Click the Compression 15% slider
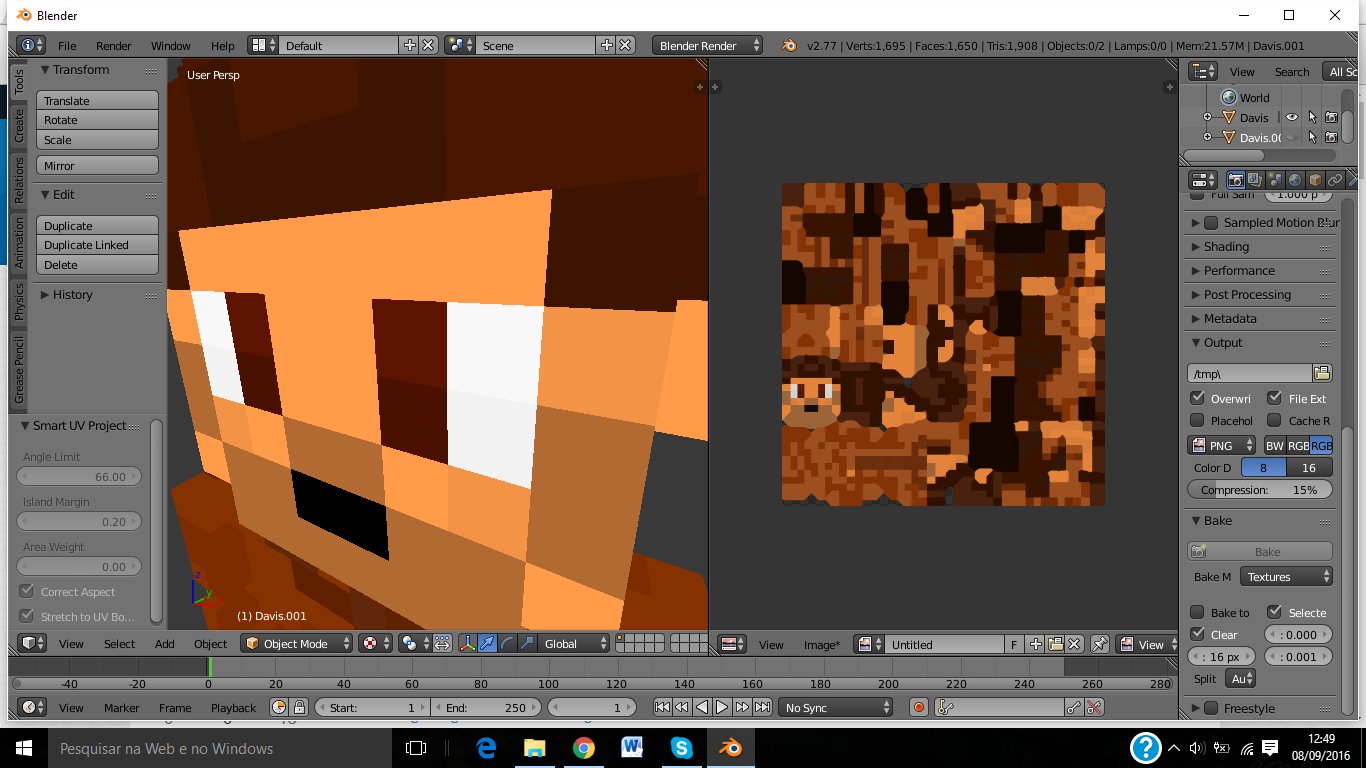This screenshot has width=1366, height=768. (x=1259, y=490)
